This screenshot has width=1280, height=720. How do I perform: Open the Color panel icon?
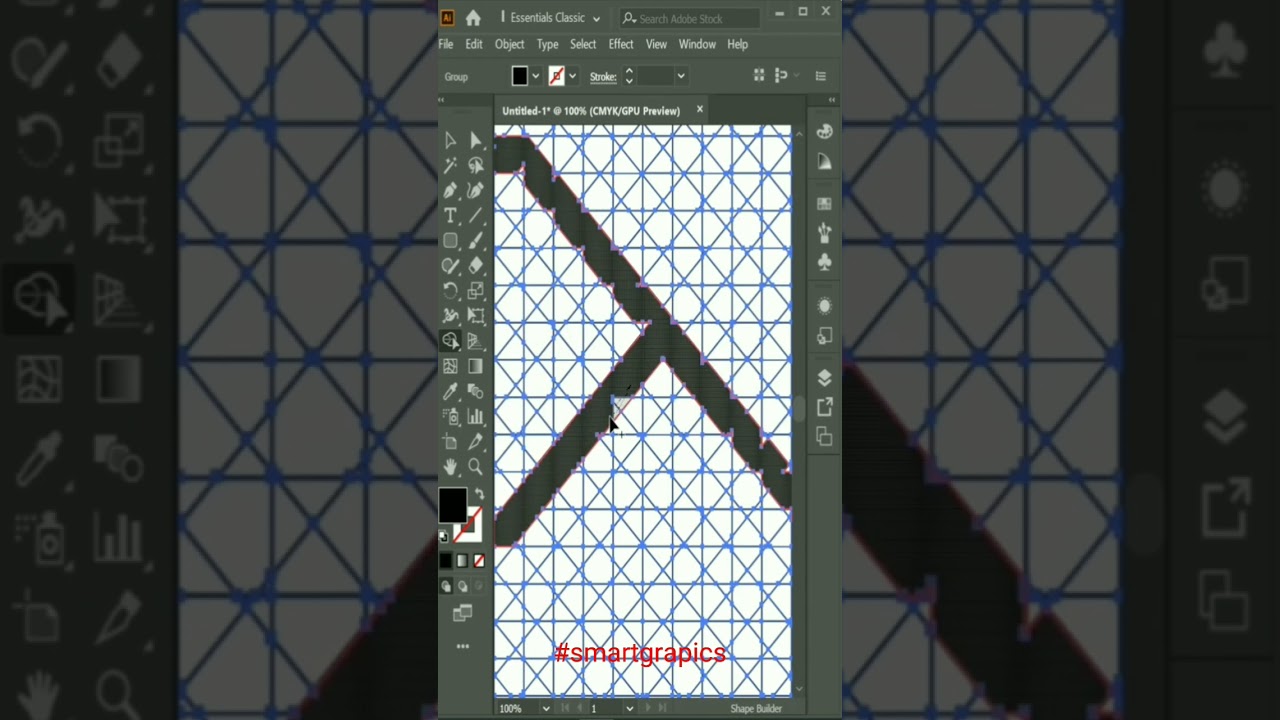(824, 131)
